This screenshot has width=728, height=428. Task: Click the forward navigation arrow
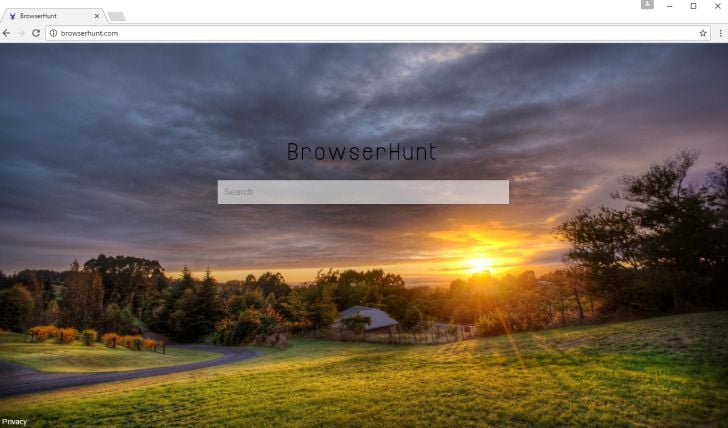pos(21,33)
